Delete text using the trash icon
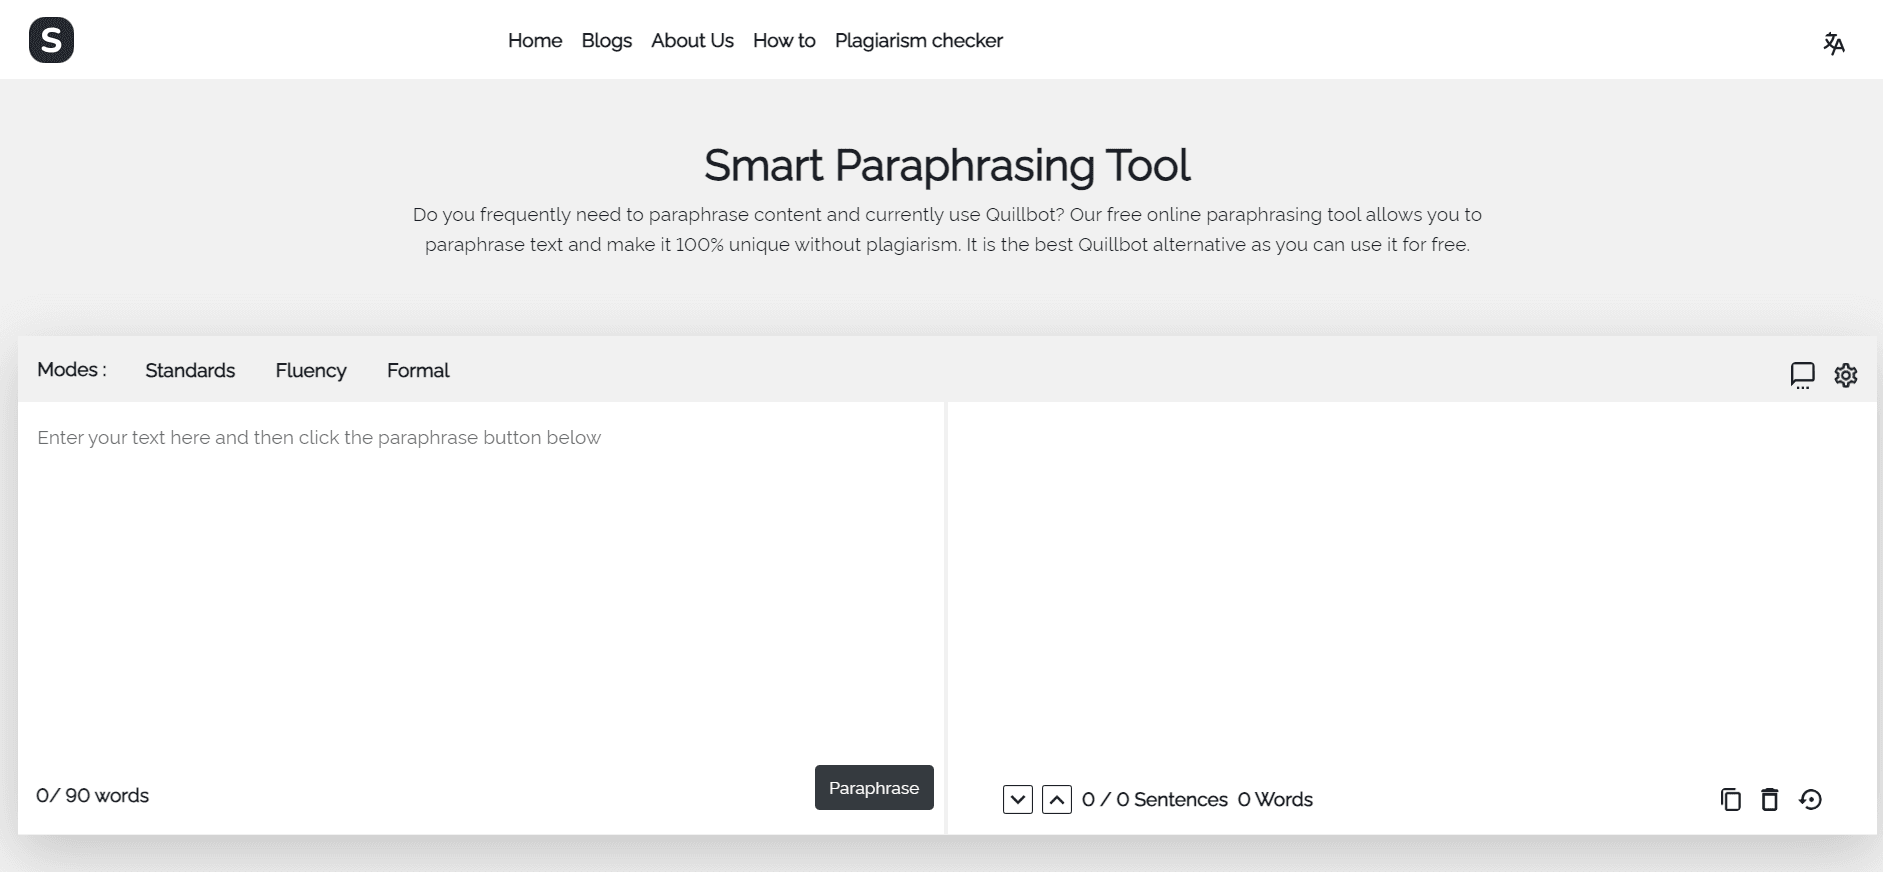The height and width of the screenshot is (872, 1883). [1769, 799]
